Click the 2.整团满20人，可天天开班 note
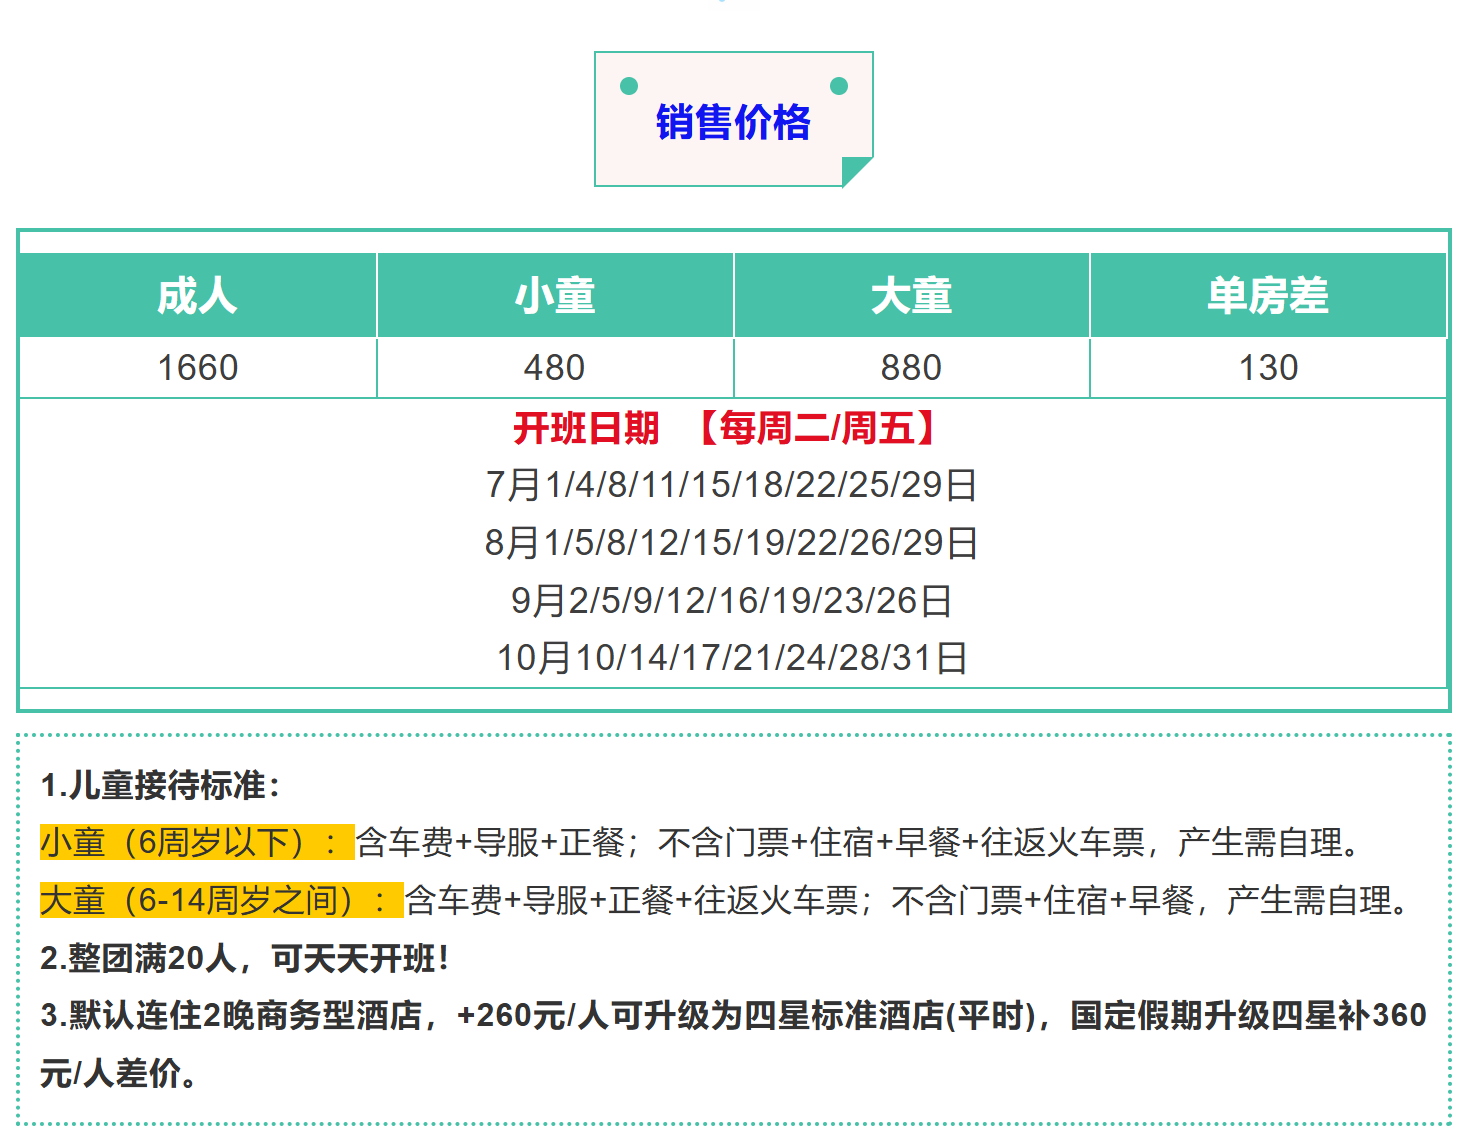 [x=245, y=958]
